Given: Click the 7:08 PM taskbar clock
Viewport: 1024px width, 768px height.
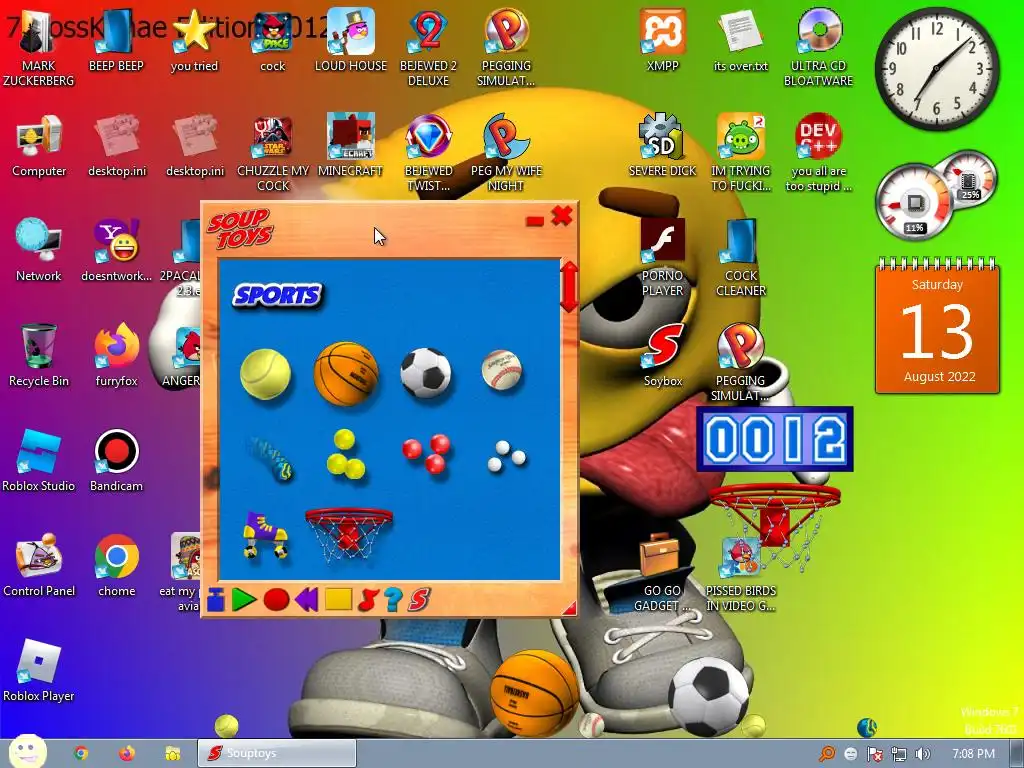Looking at the screenshot, I should (973, 754).
